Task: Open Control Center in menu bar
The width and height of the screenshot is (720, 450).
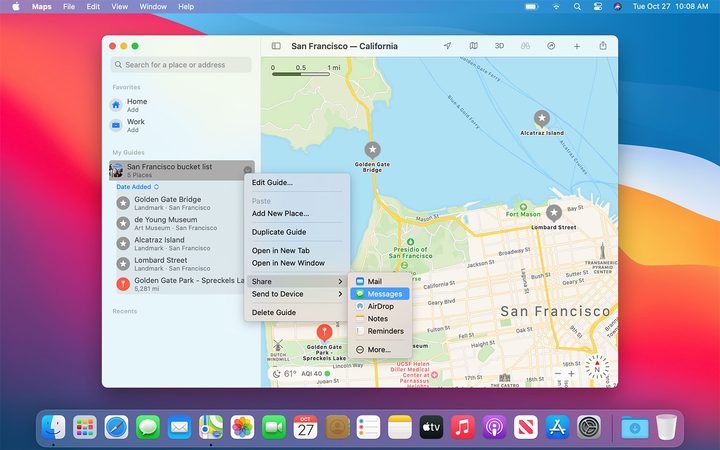Action: 597,6
